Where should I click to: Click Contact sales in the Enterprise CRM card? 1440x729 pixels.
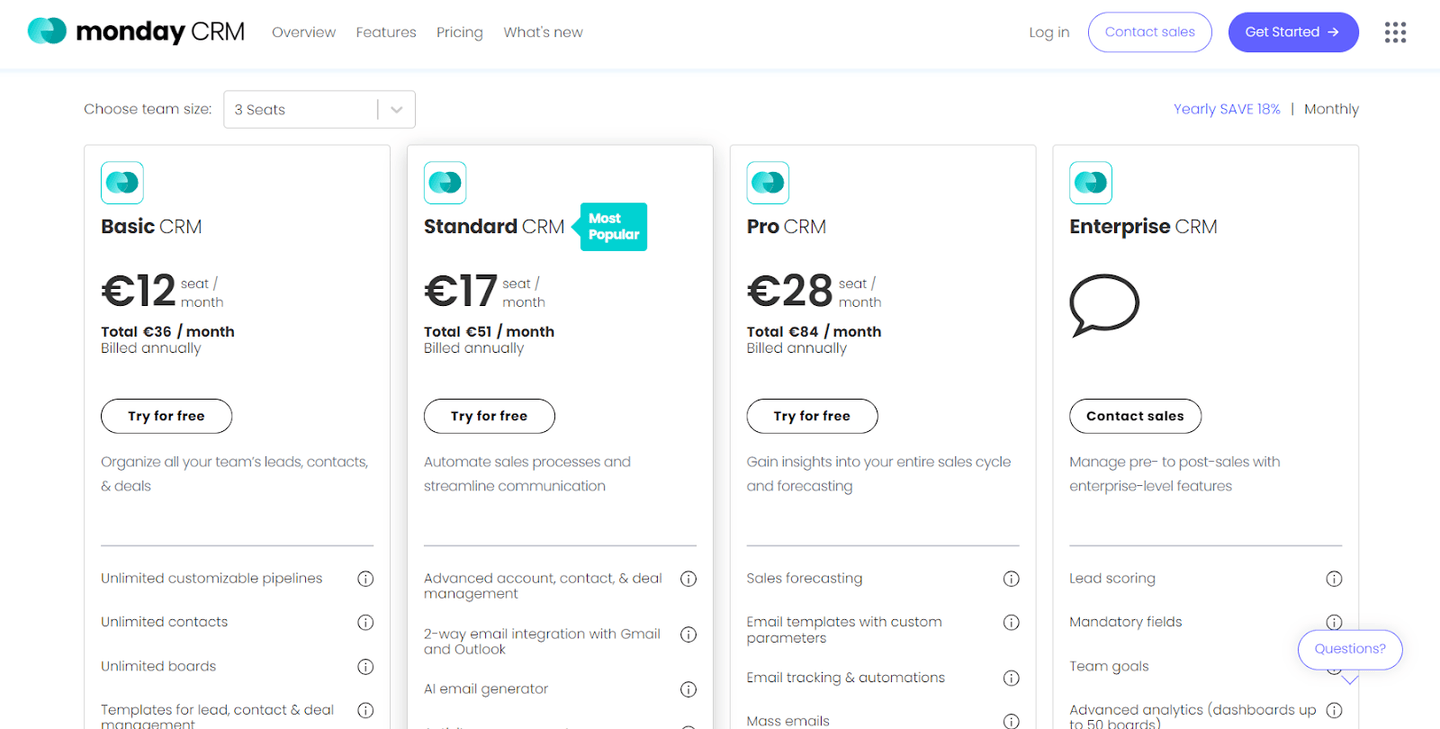point(1135,416)
